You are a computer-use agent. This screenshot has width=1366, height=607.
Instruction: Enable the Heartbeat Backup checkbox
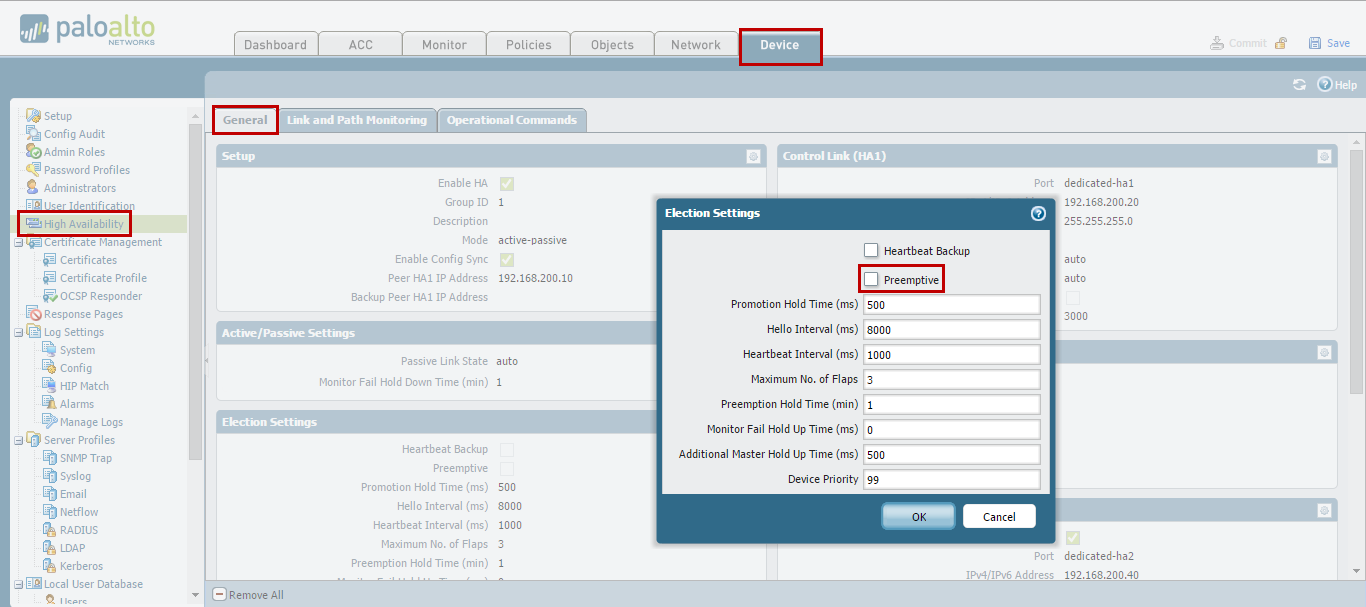pyautogui.click(x=871, y=251)
